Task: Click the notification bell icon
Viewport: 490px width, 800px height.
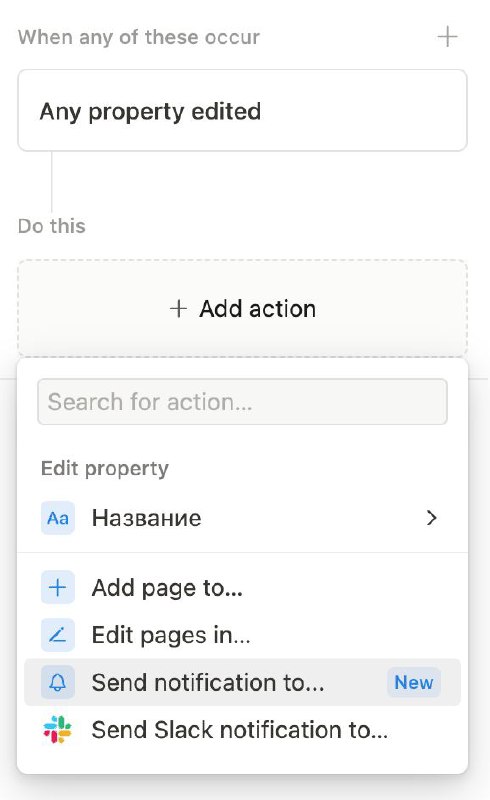Action: pos(58,682)
